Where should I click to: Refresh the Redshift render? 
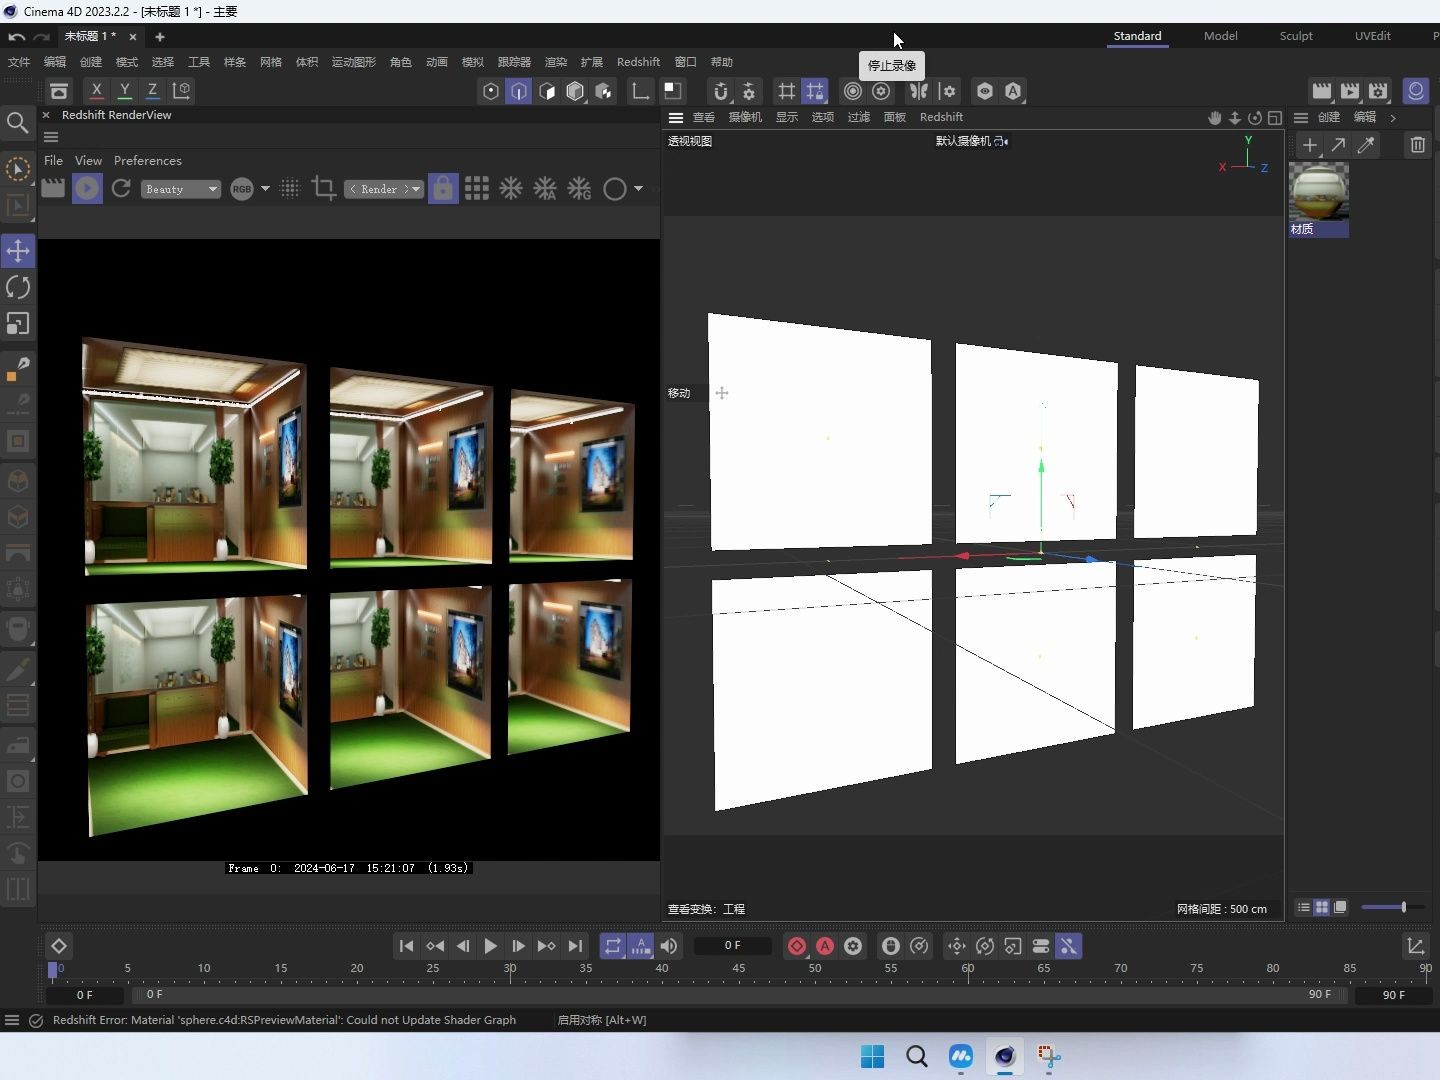[x=121, y=188]
